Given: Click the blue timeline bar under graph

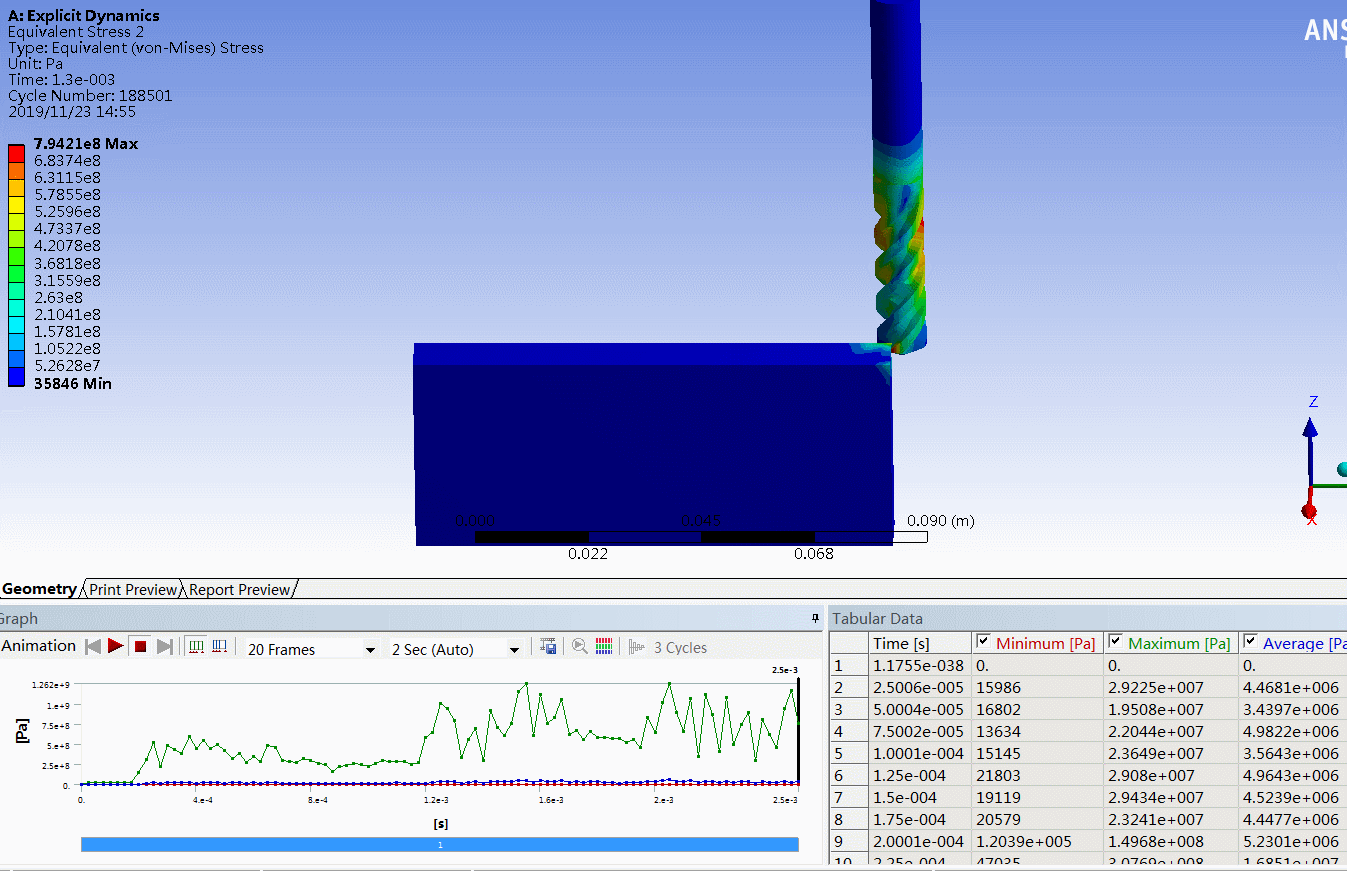Looking at the screenshot, I should (x=439, y=845).
